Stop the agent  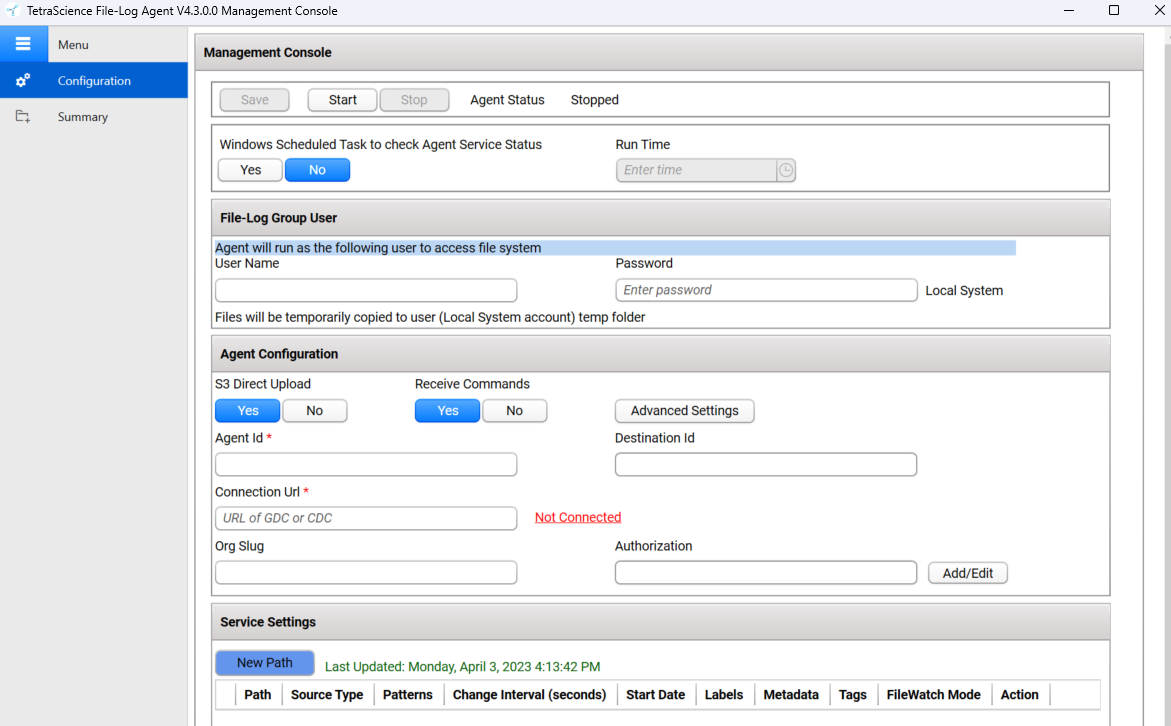(413, 99)
